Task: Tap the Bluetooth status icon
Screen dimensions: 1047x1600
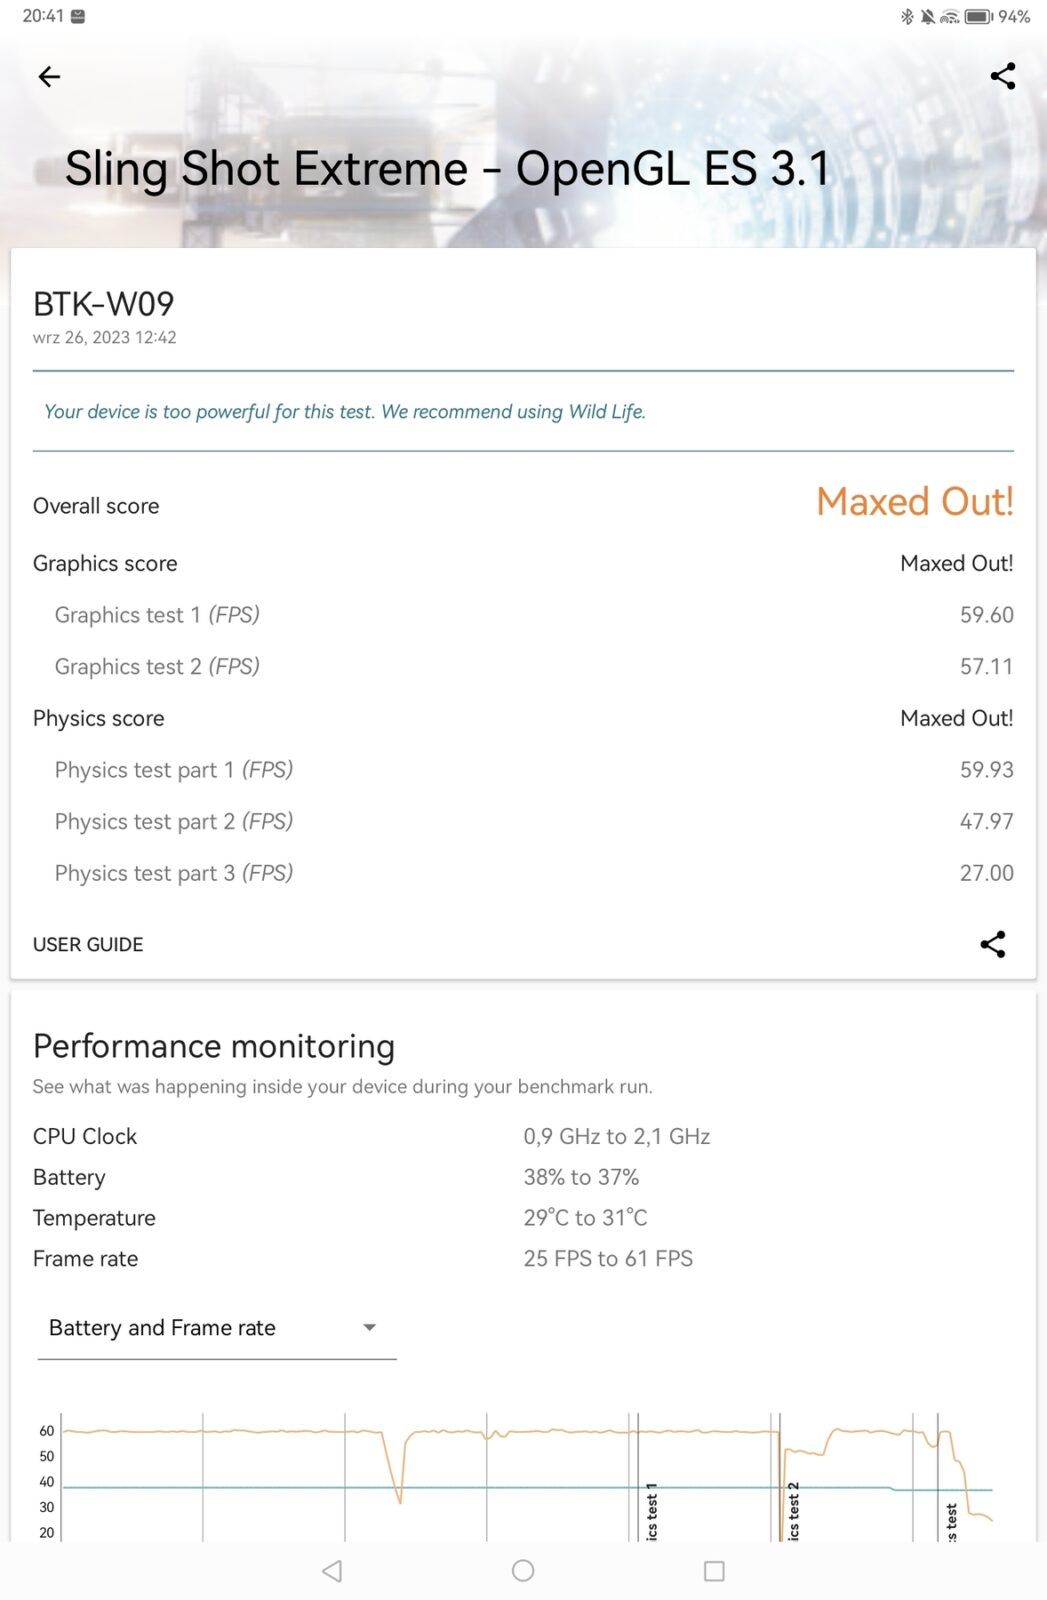Action: (x=907, y=16)
